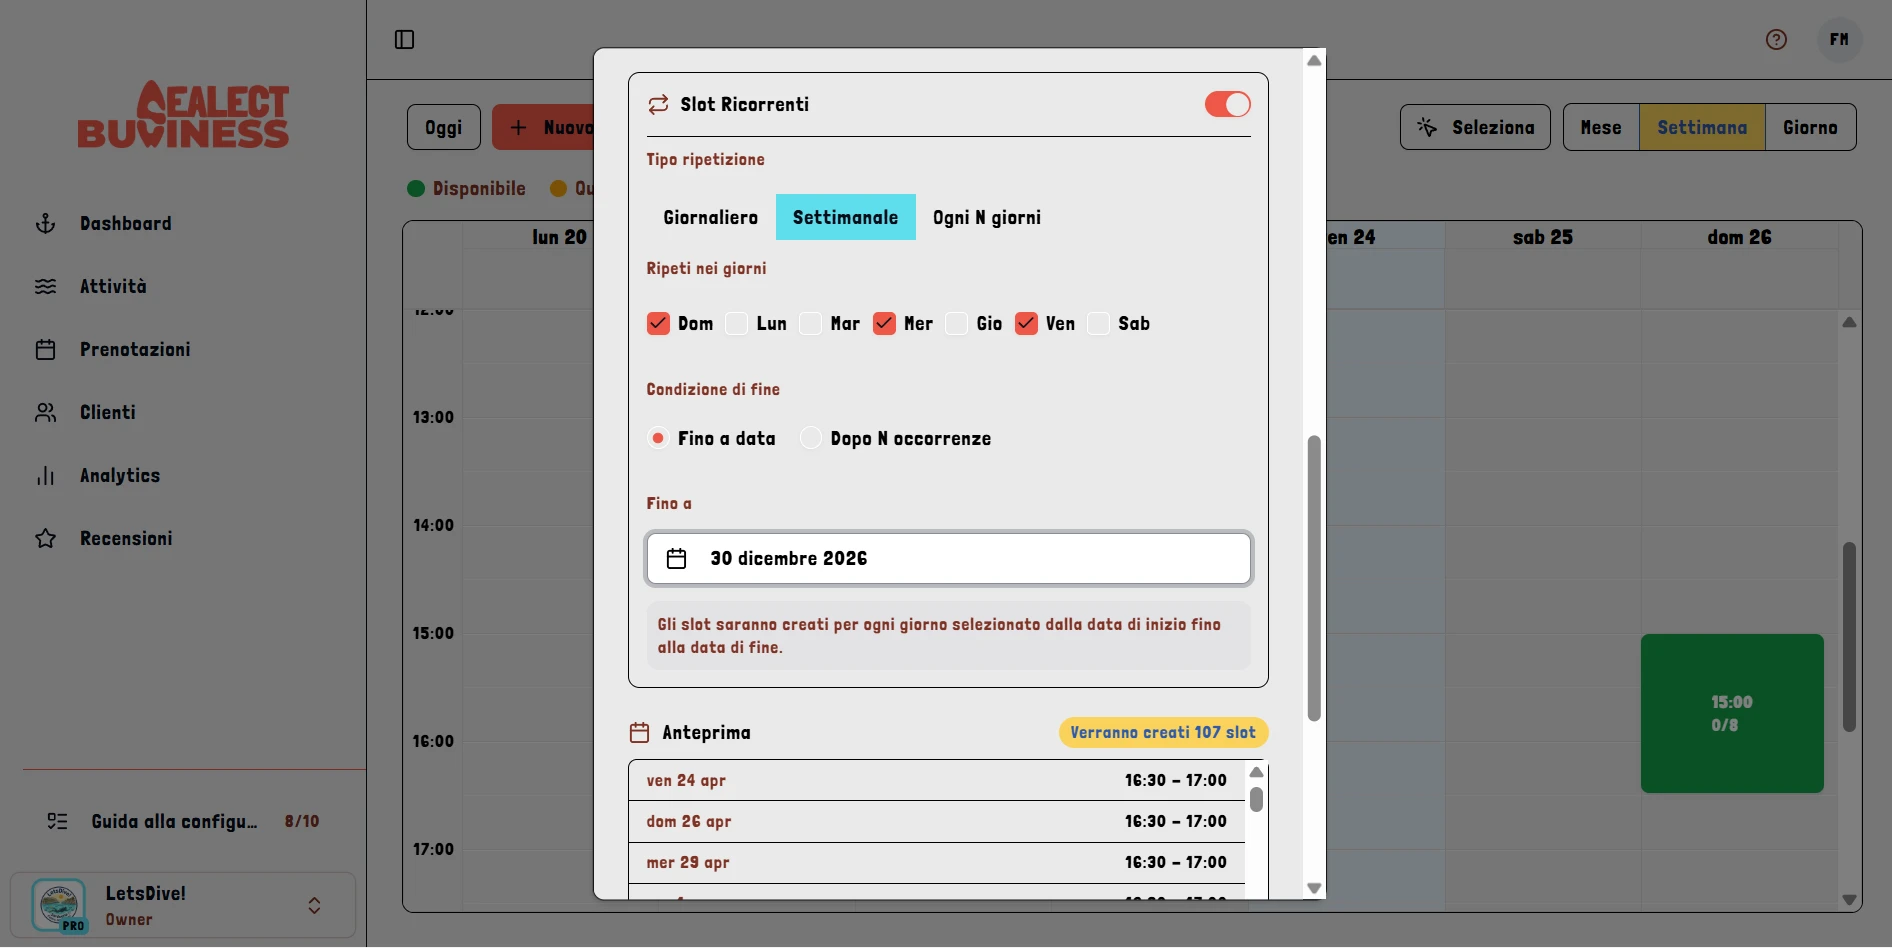Click the Slot Ricorrenti repeat icon
1892x948 pixels.
(x=658, y=104)
